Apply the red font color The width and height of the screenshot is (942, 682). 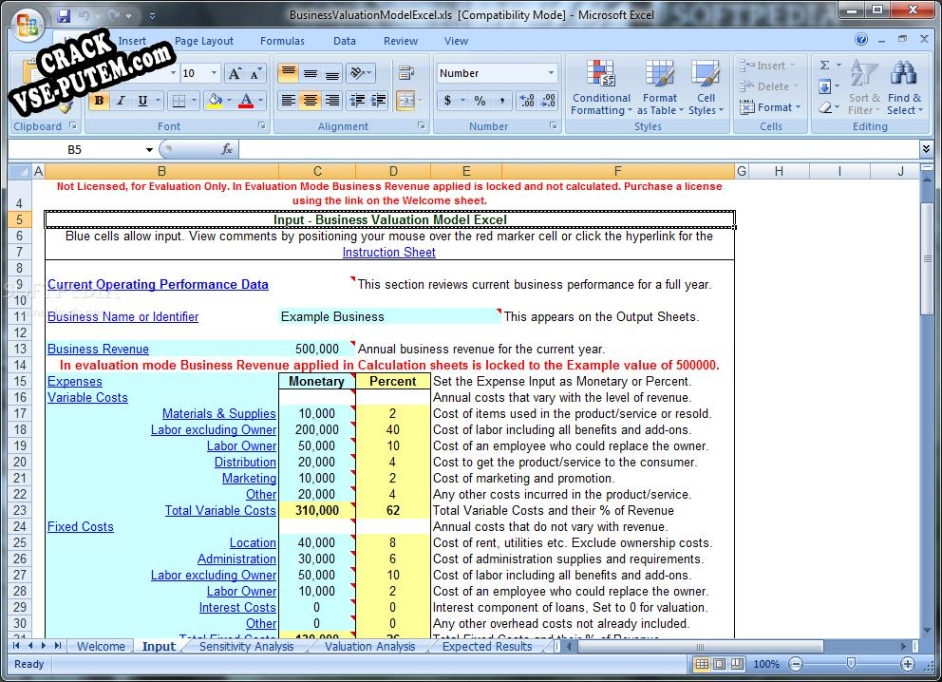tap(246, 100)
